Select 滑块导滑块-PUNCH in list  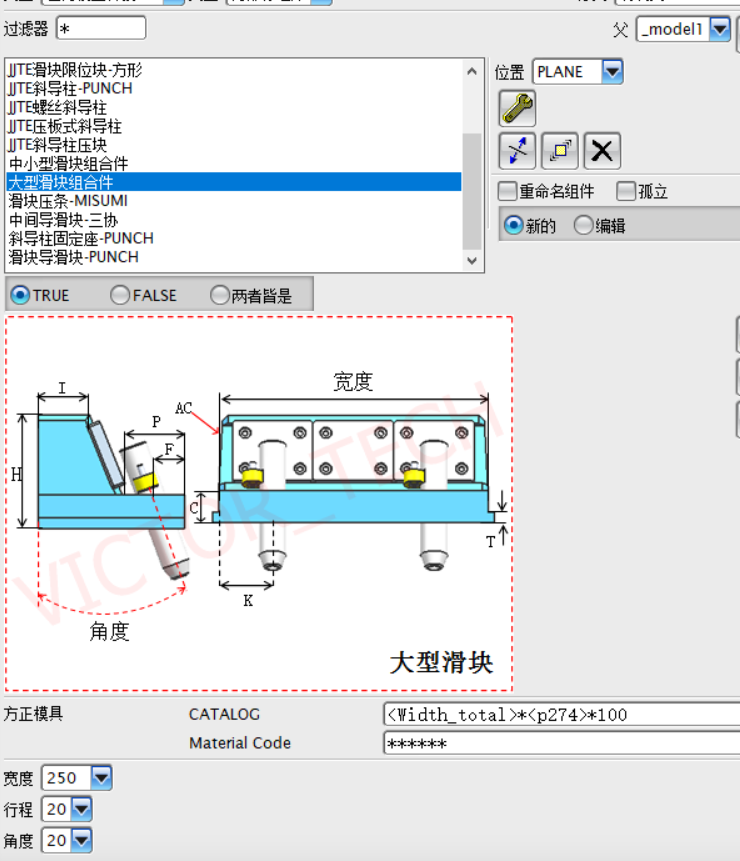(x=234, y=257)
